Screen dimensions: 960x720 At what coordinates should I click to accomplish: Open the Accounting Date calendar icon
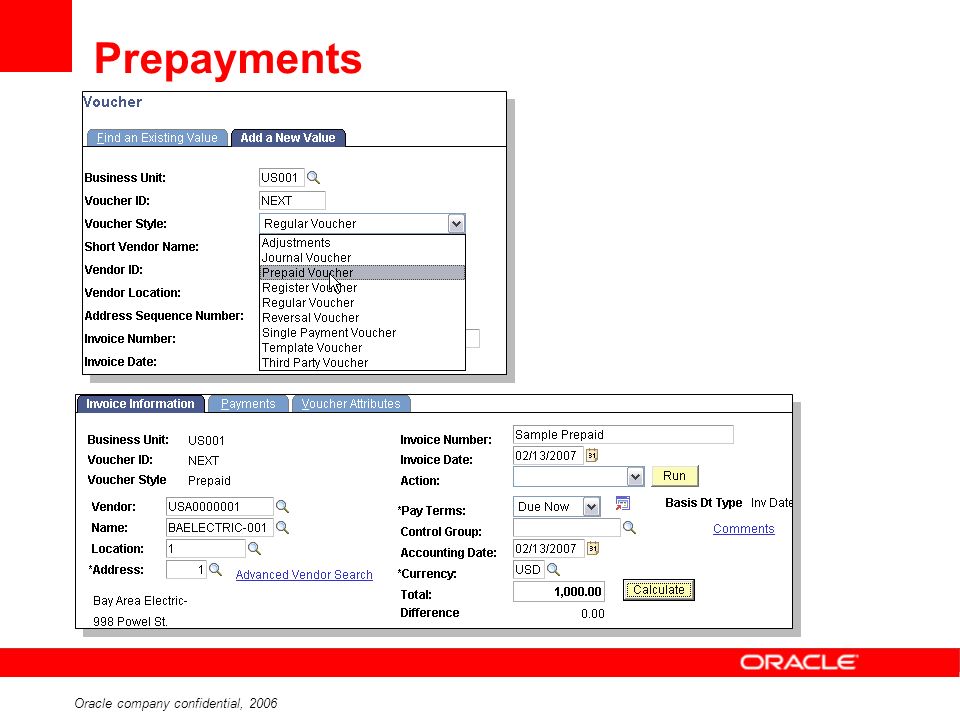[593, 548]
